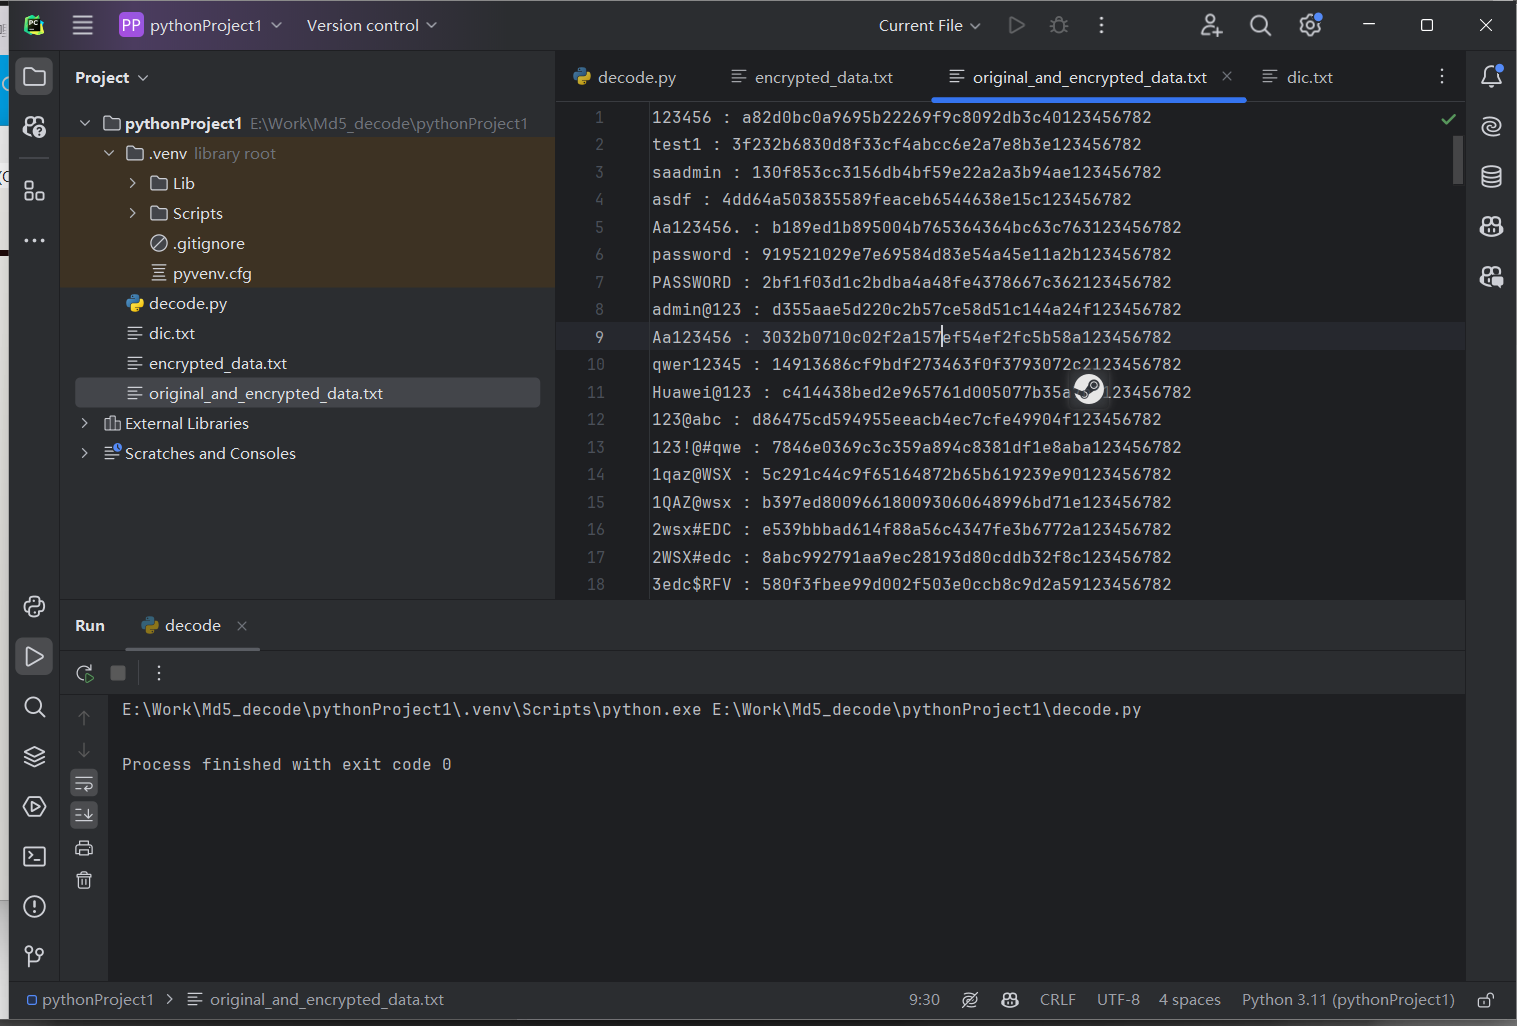The image size is (1517, 1026).
Task: Click UTF-8 encoding in status bar
Action: pos(1118,1000)
